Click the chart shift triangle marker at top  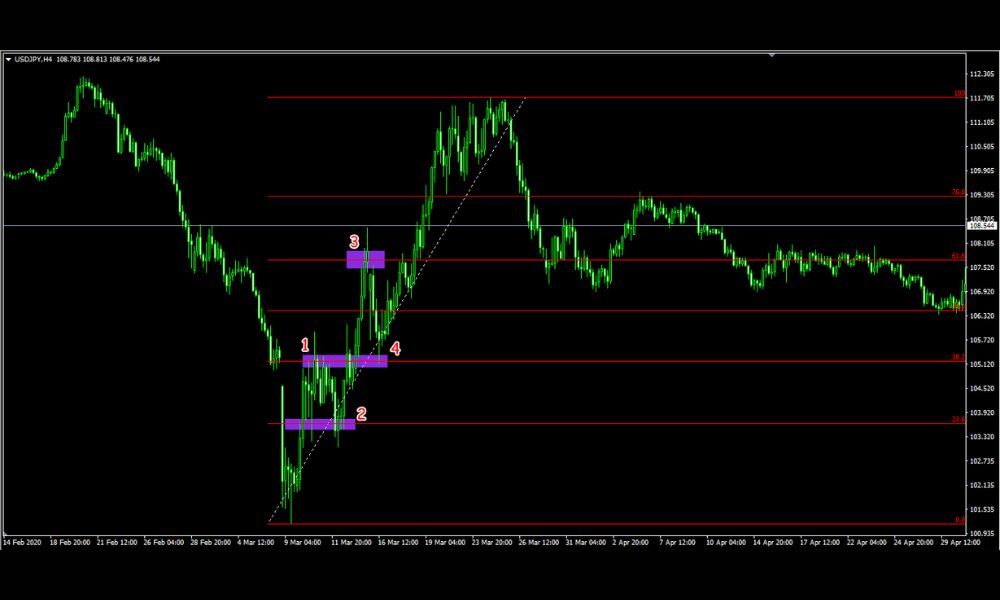(x=771, y=56)
